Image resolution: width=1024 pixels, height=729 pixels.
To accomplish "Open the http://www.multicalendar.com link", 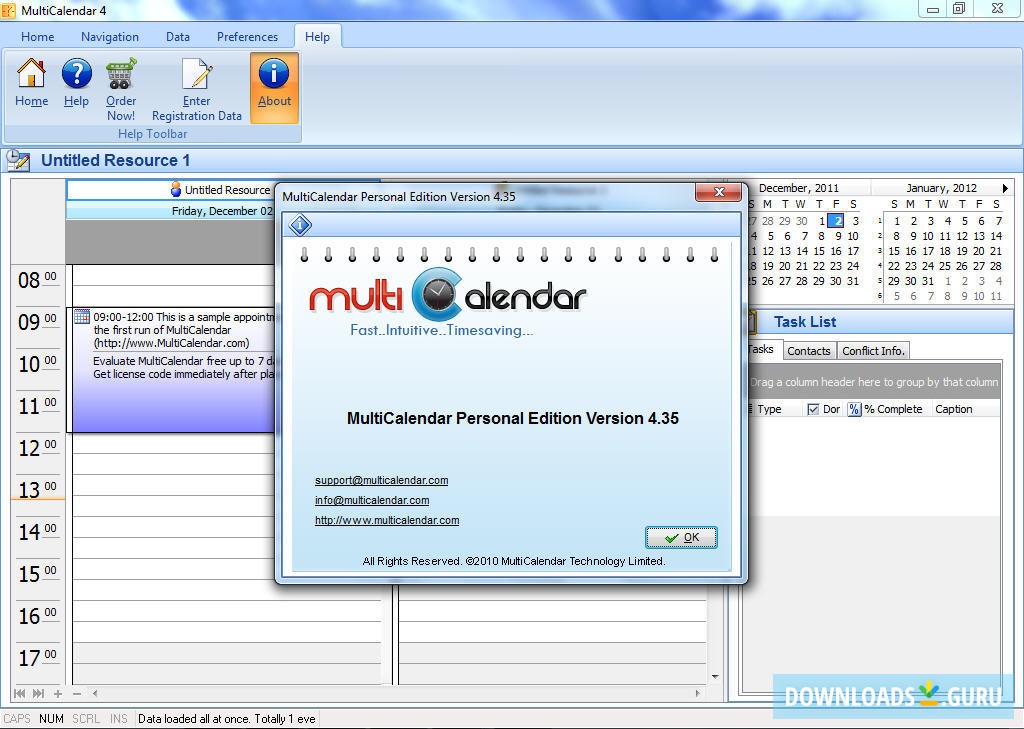I will pyautogui.click(x=387, y=521).
